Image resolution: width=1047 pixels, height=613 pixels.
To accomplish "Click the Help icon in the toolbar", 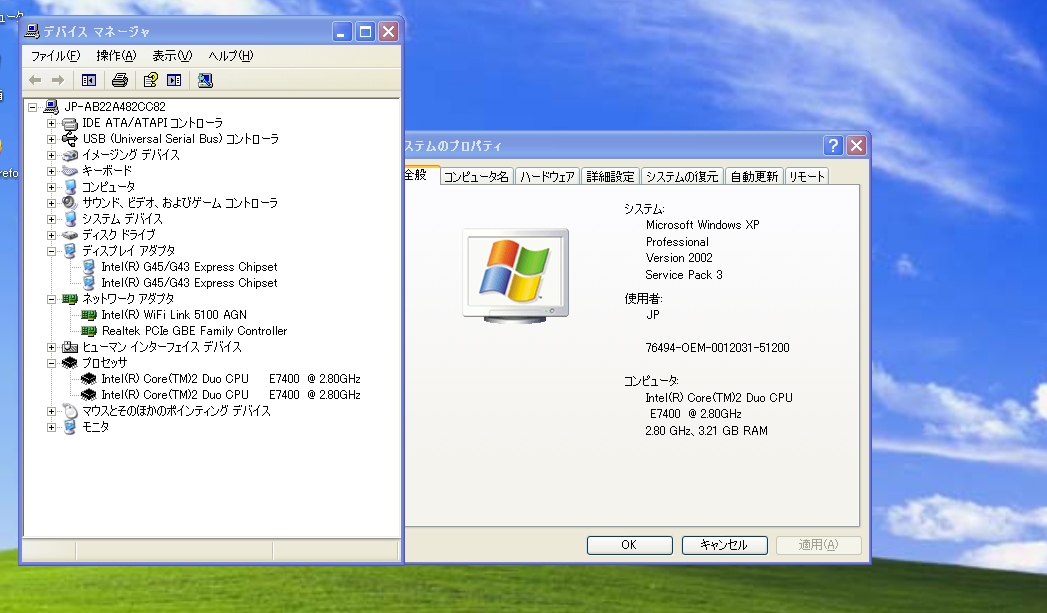I will coord(149,79).
